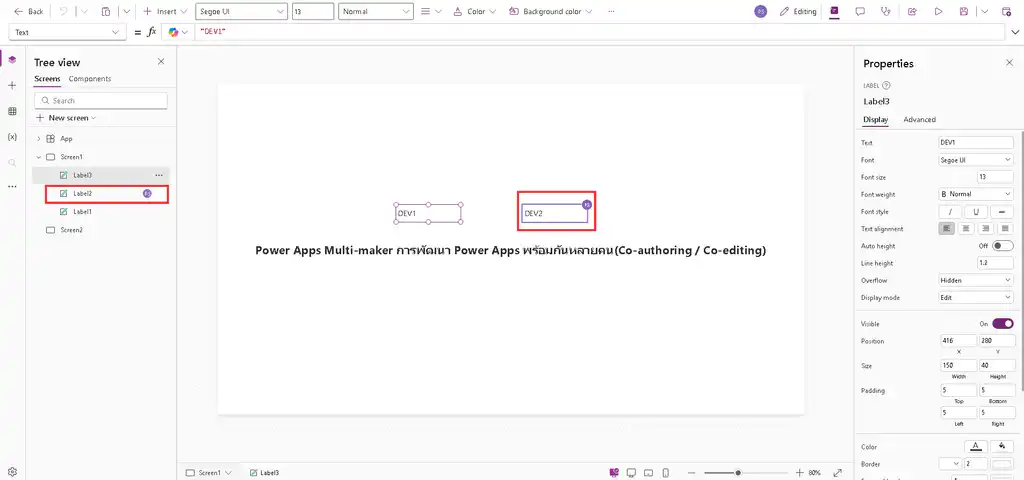The width and height of the screenshot is (1024, 480).
Task: Click the co-author PS avatar in header
Action: [x=760, y=11]
